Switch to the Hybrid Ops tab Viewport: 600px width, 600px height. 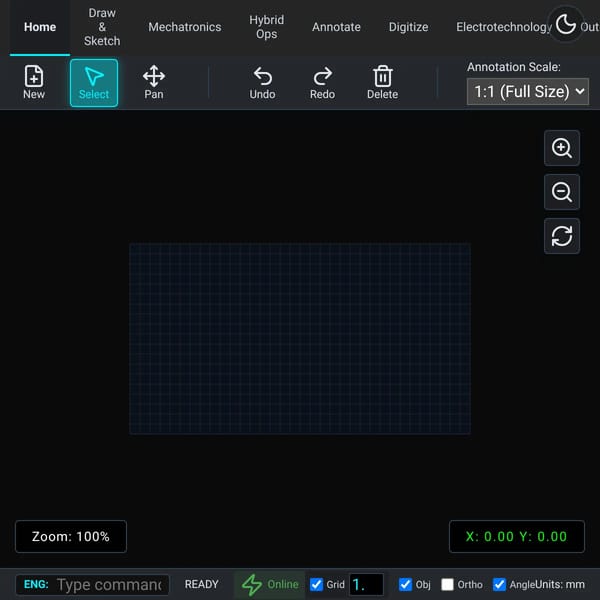267,27
